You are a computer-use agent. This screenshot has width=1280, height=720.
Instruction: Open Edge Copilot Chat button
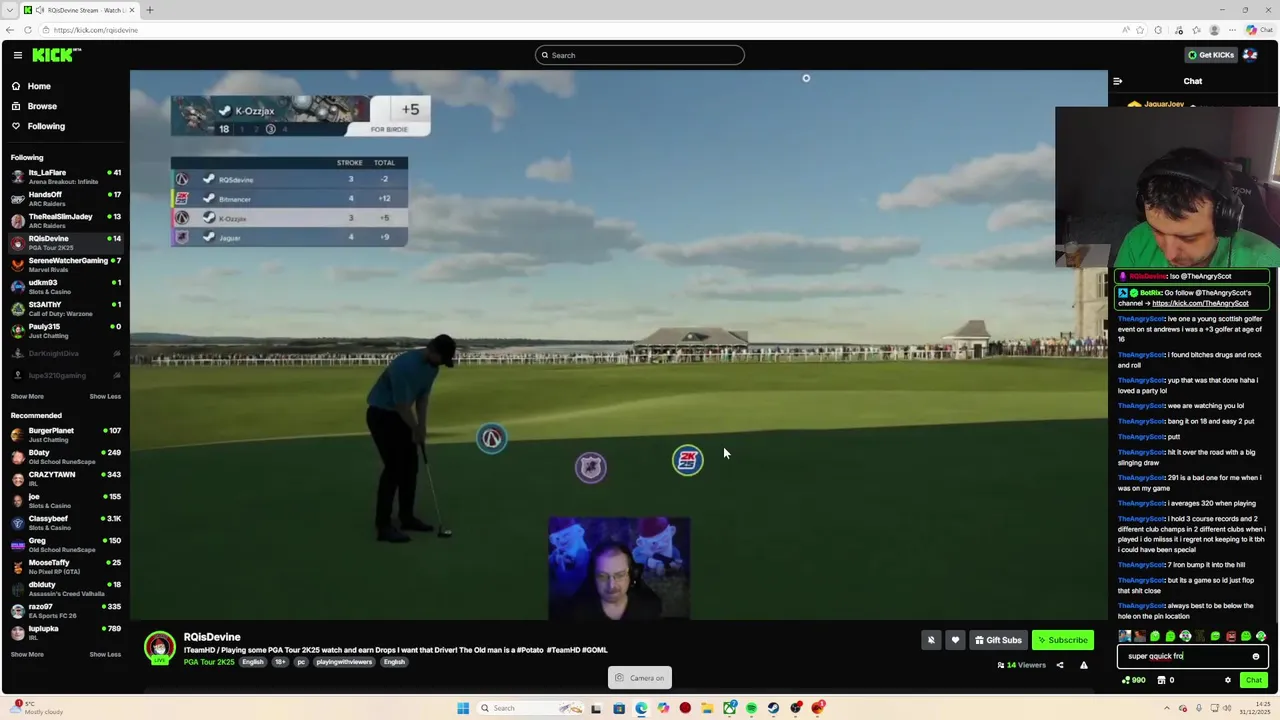pos(1259,30)
